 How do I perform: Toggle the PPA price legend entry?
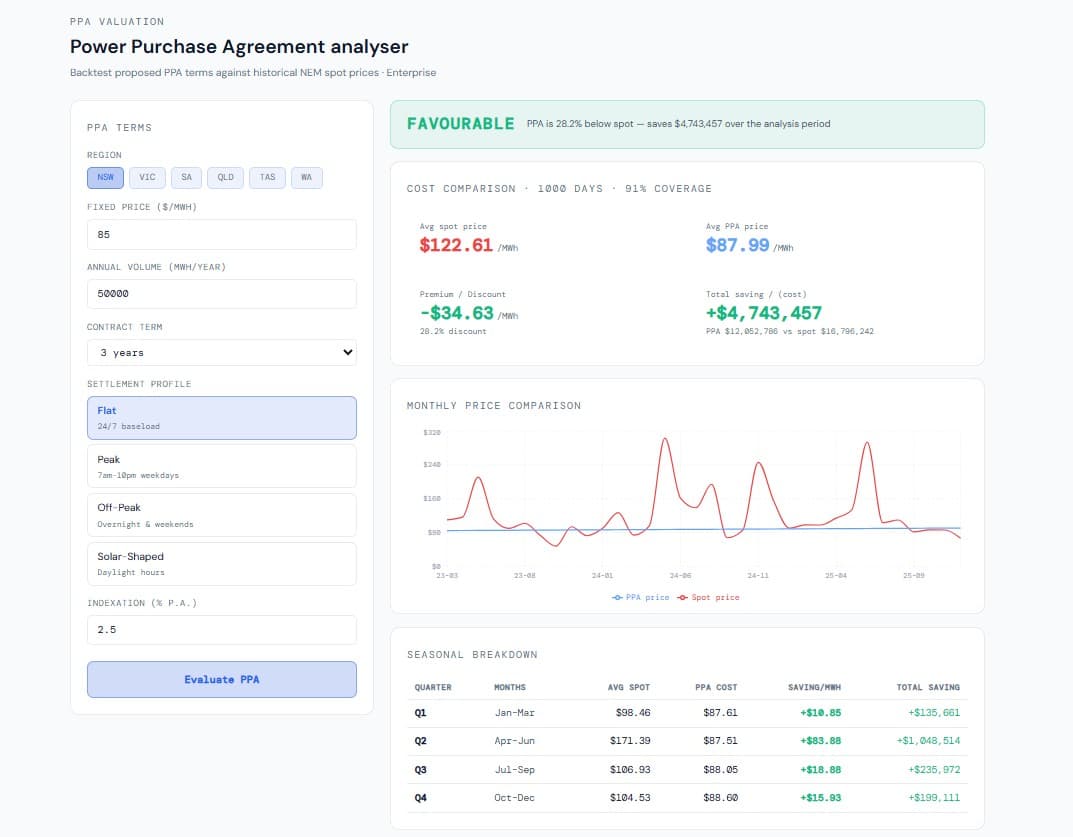coord(640,598)
